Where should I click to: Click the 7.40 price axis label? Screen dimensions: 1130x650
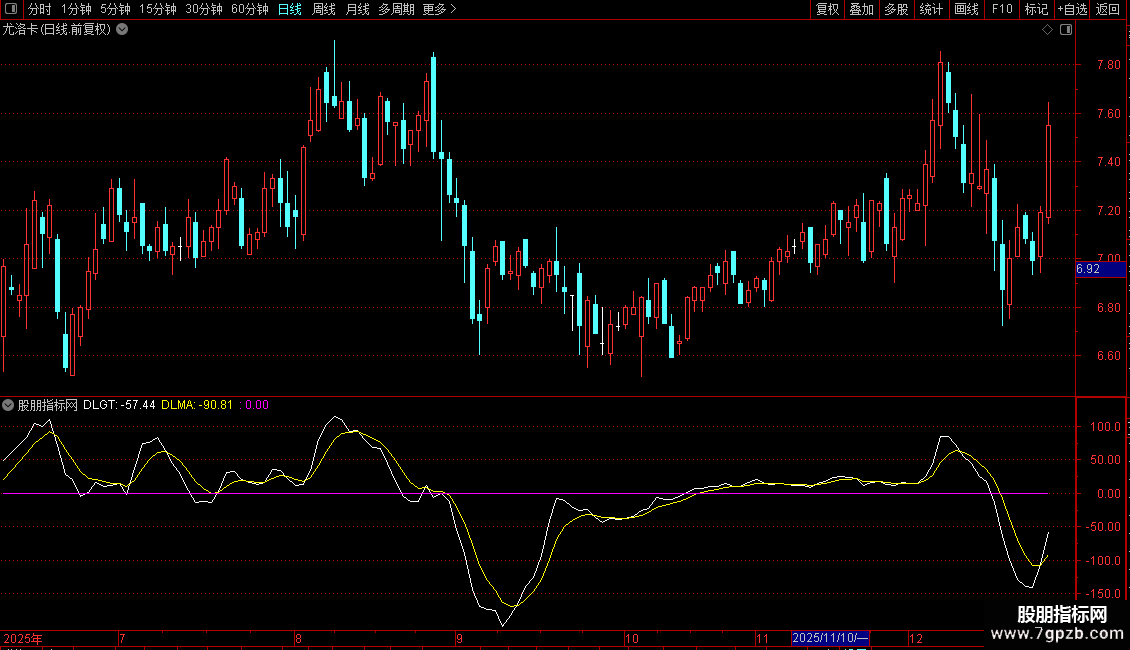1108,162
